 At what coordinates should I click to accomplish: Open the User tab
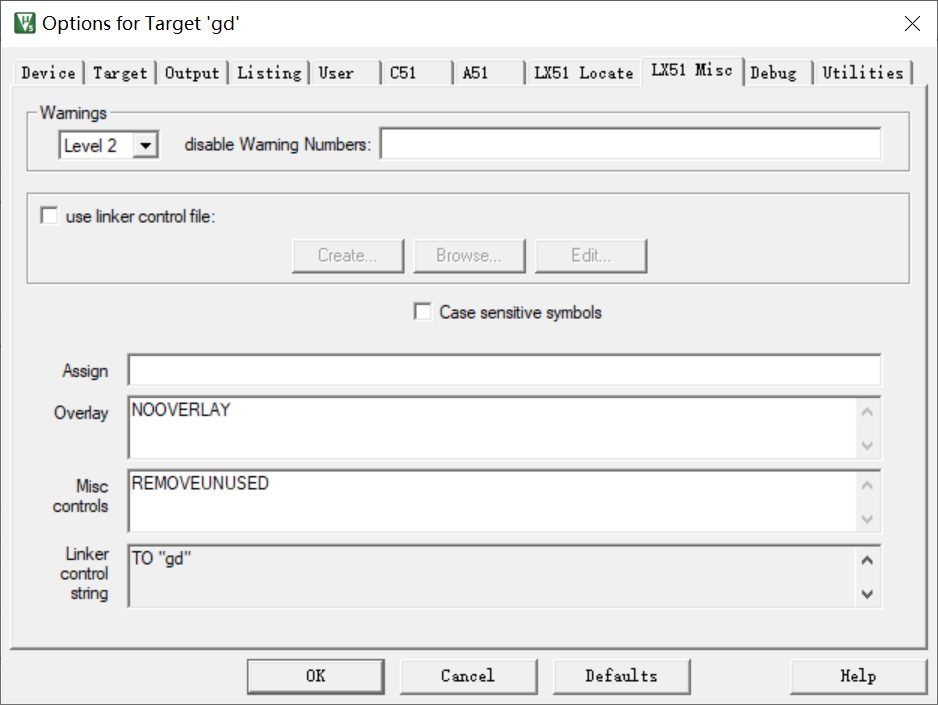[345, 73]
